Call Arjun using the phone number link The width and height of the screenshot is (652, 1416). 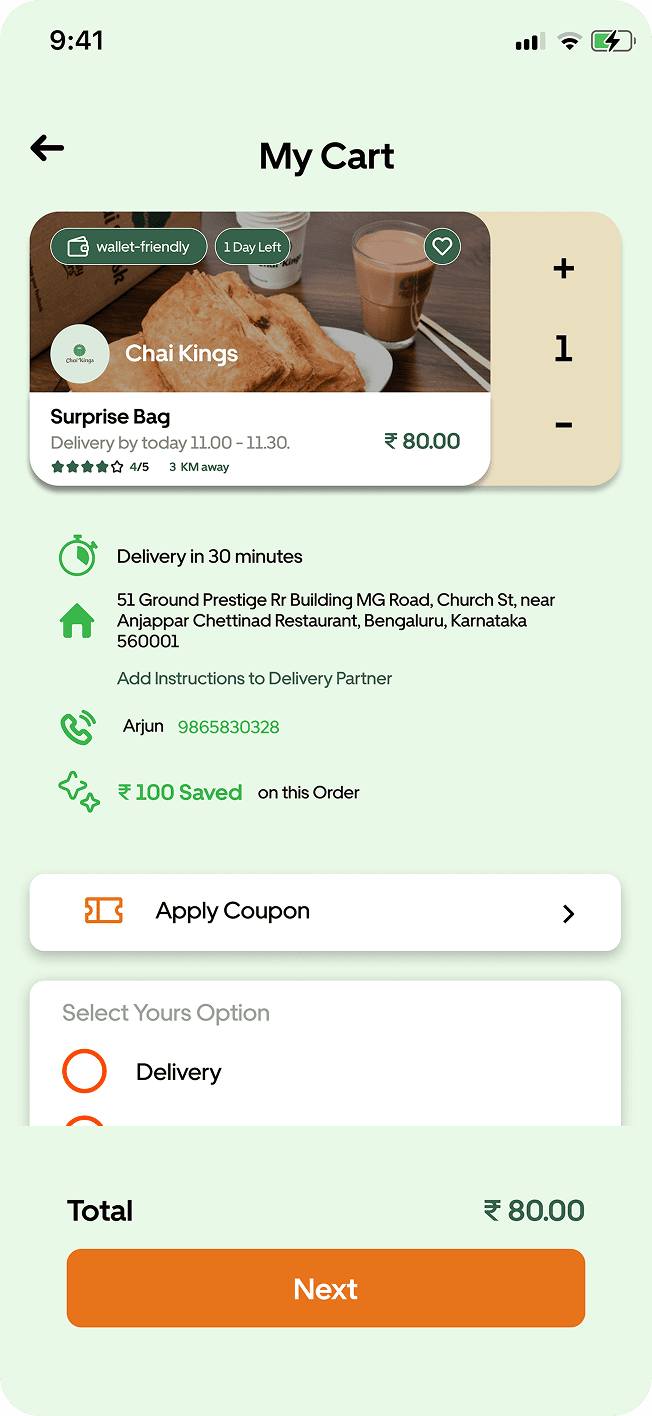pos(229,727)
